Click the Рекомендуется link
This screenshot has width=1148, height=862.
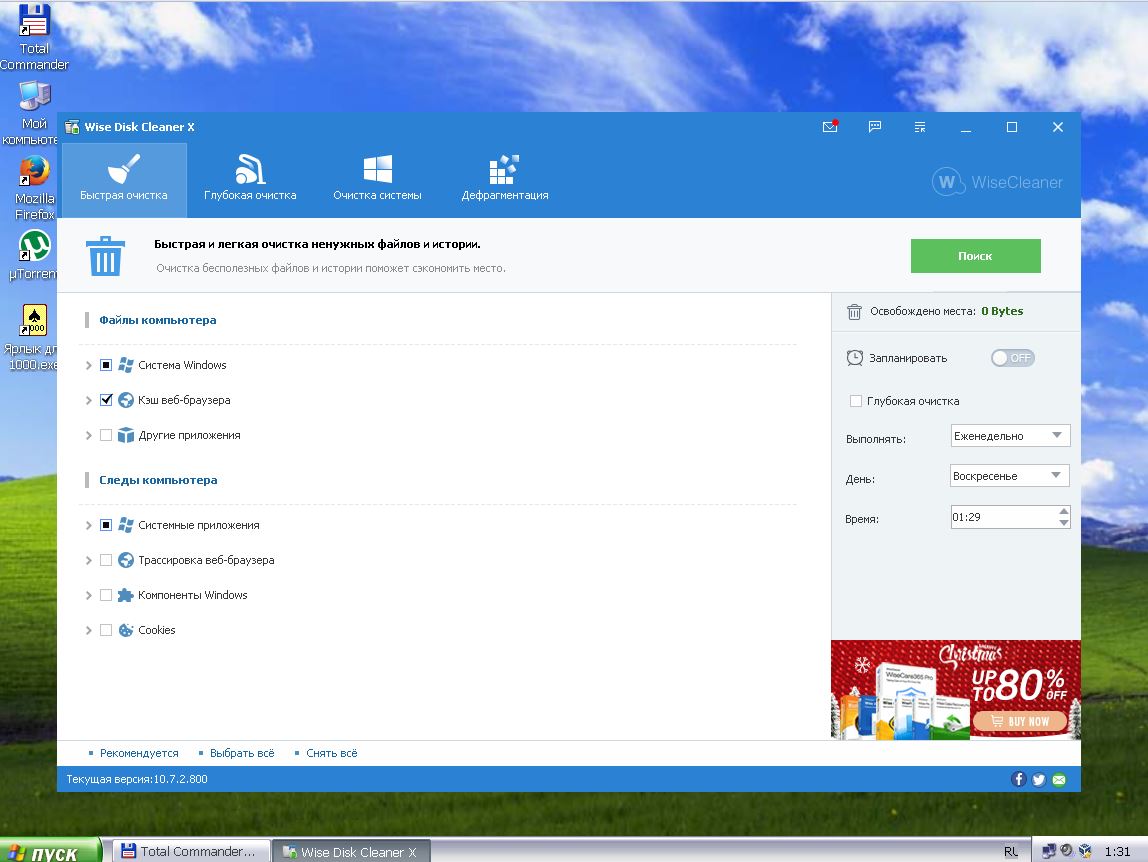tap(139, 753)
